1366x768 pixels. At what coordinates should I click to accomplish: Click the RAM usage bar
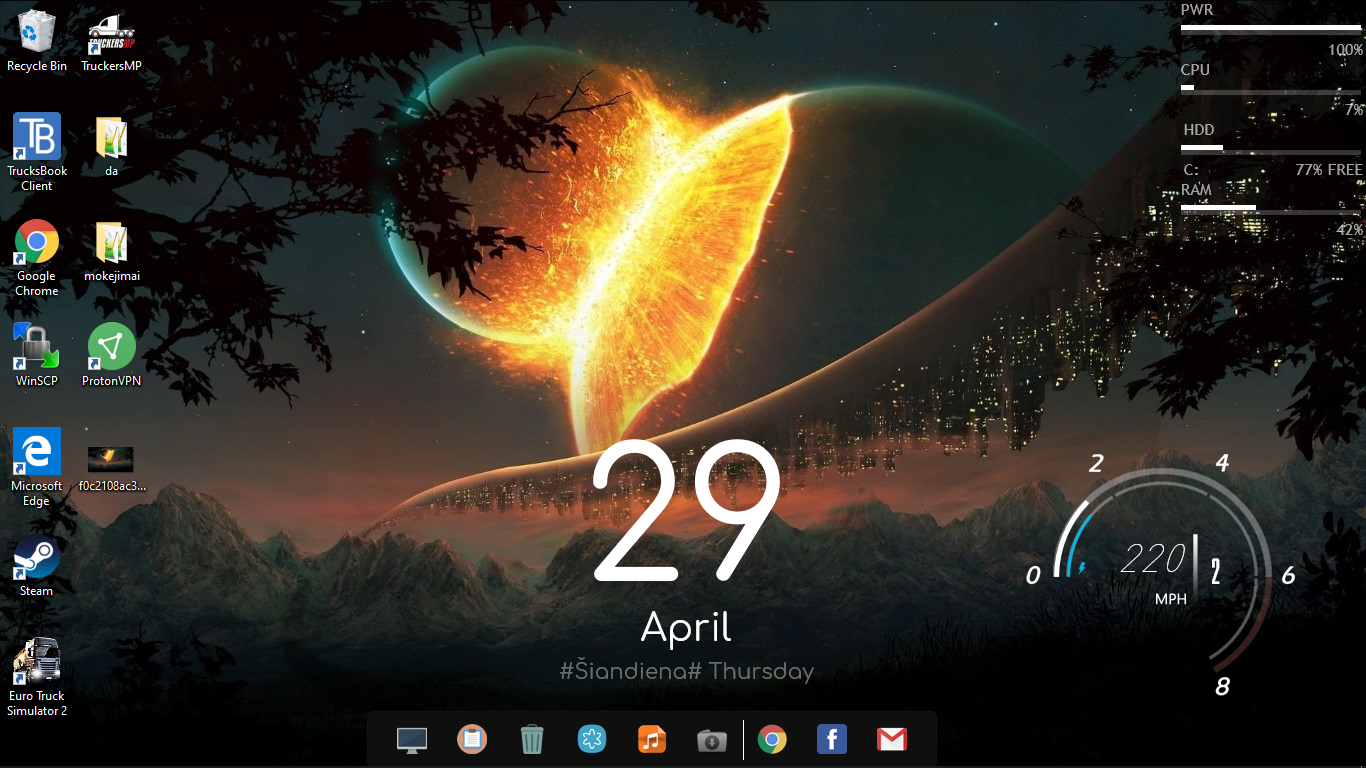coord(1271,208)
